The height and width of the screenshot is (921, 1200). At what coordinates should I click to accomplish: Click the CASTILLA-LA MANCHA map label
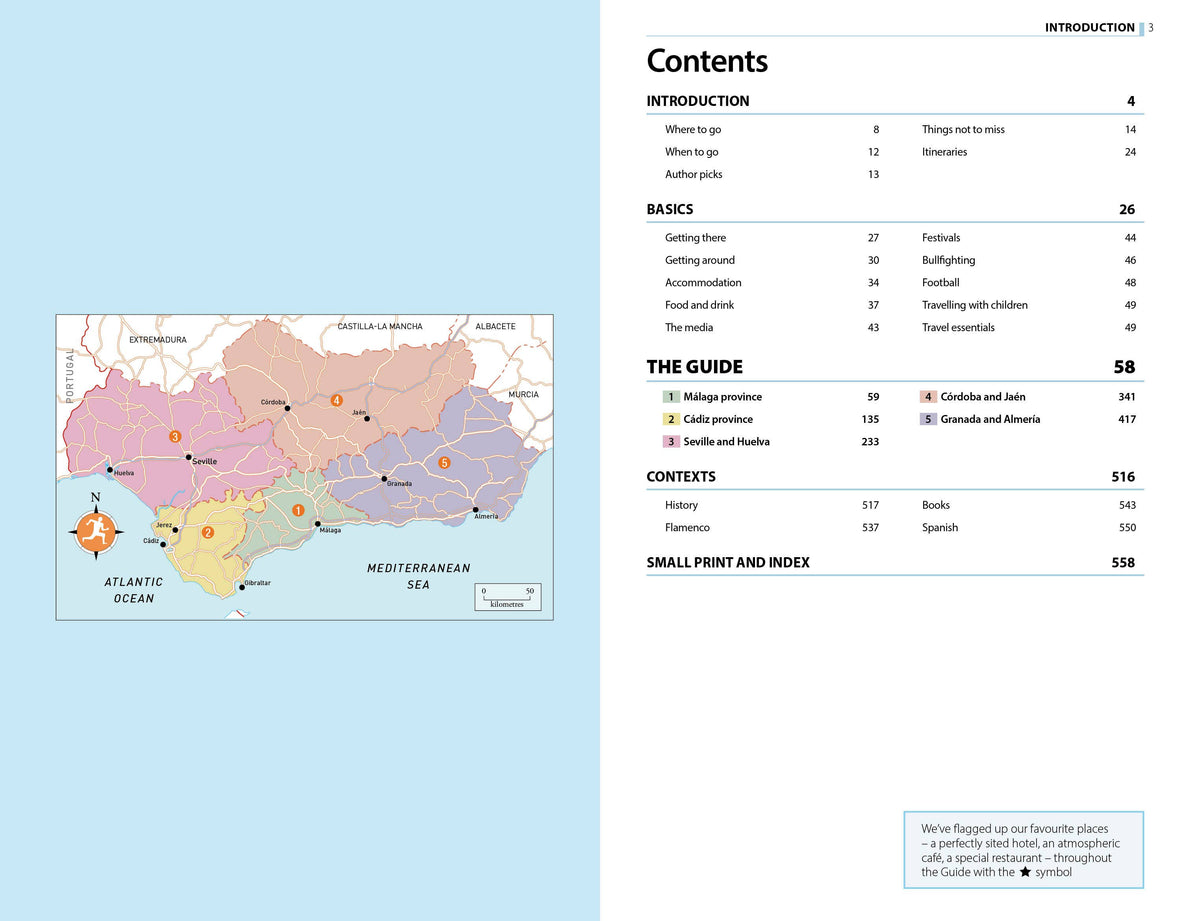click(x=380, y=327)
